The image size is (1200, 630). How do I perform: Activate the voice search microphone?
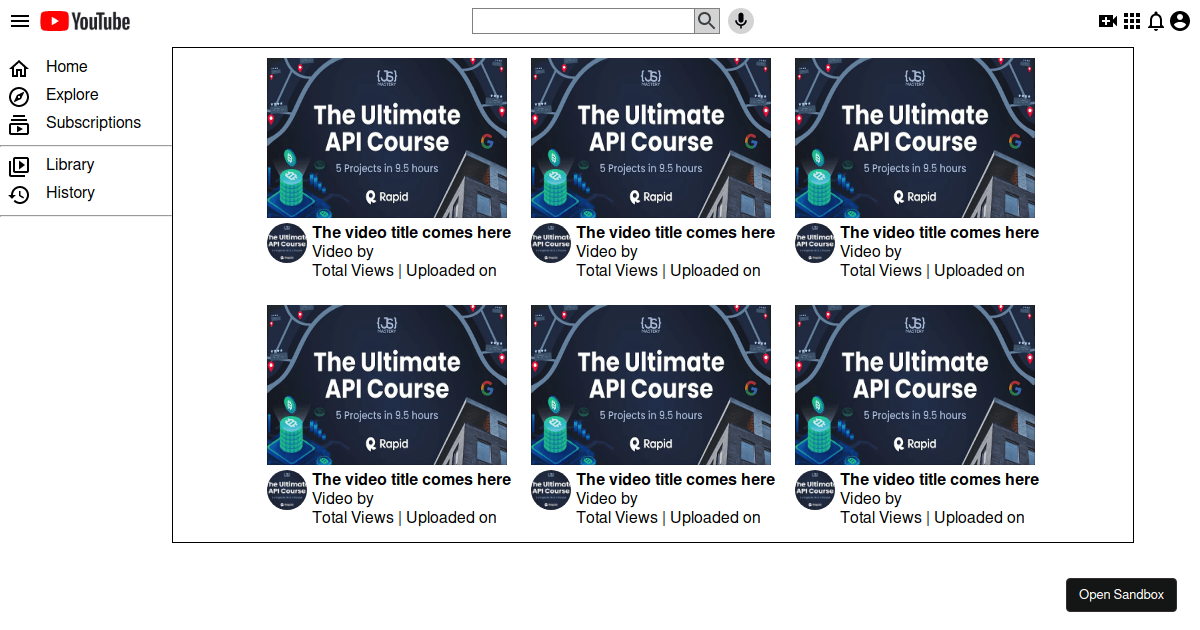(740, 21)
